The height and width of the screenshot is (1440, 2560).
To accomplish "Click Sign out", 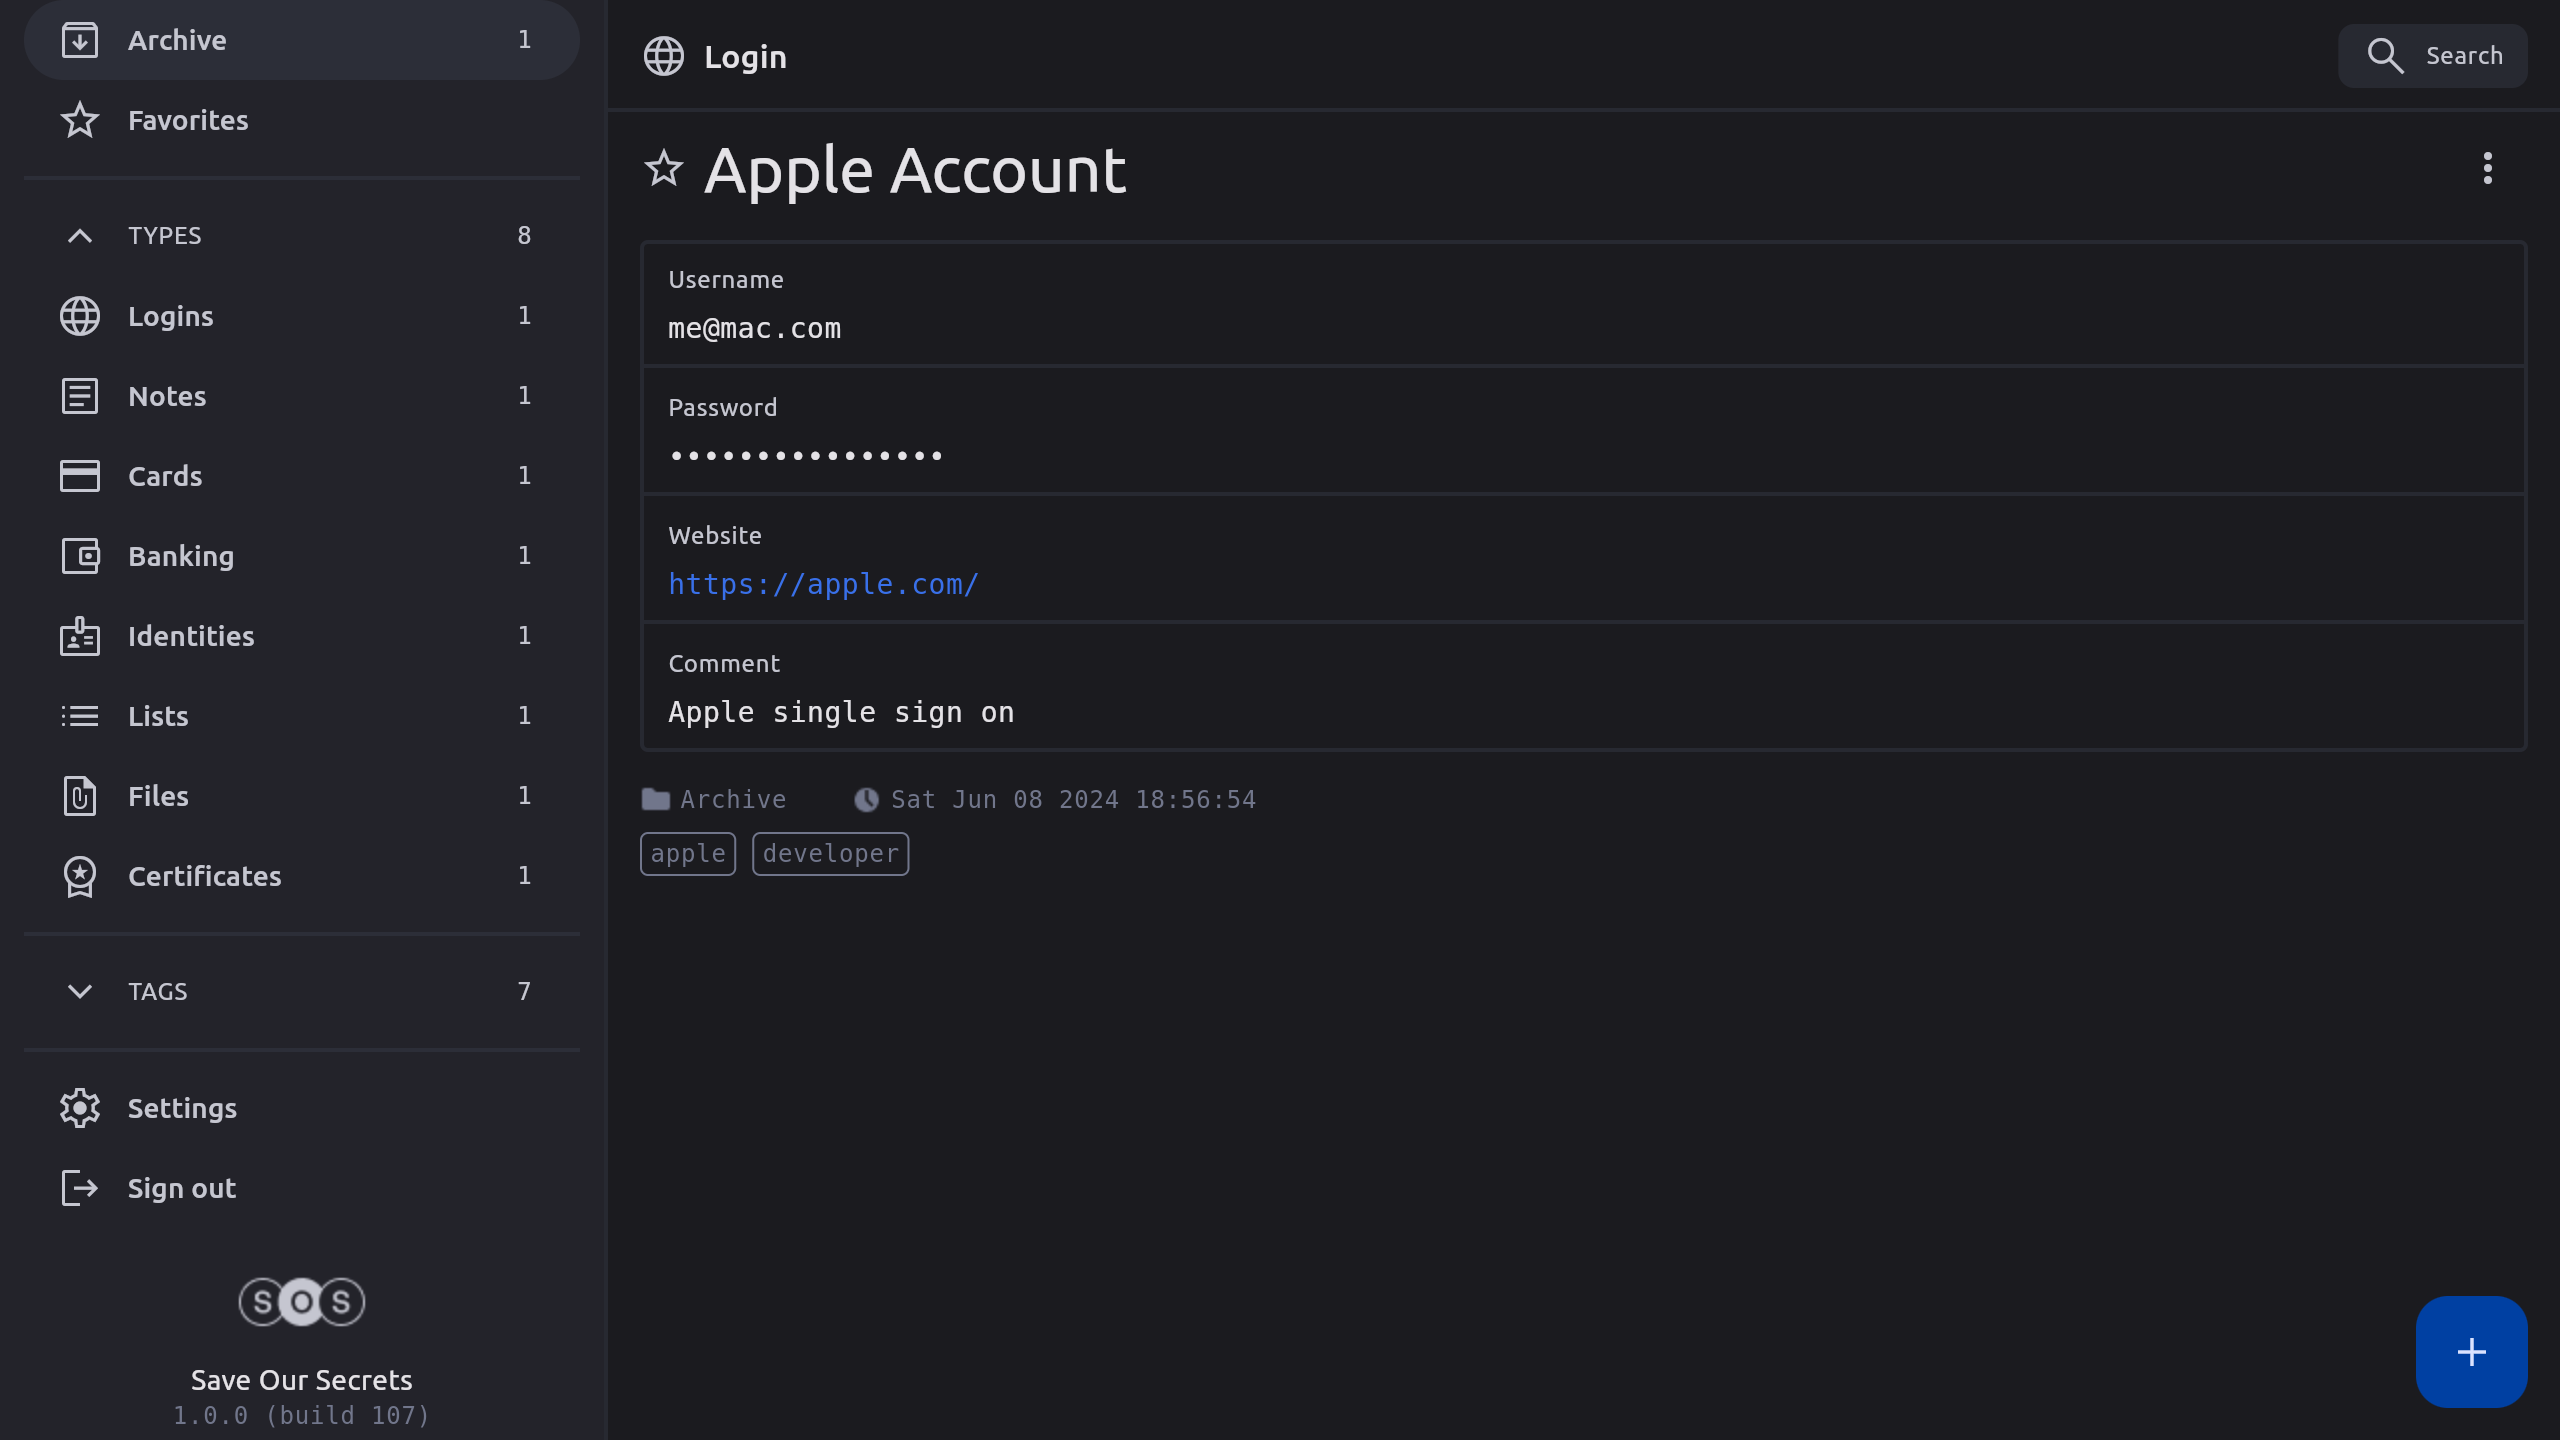I will point(181,1188).
